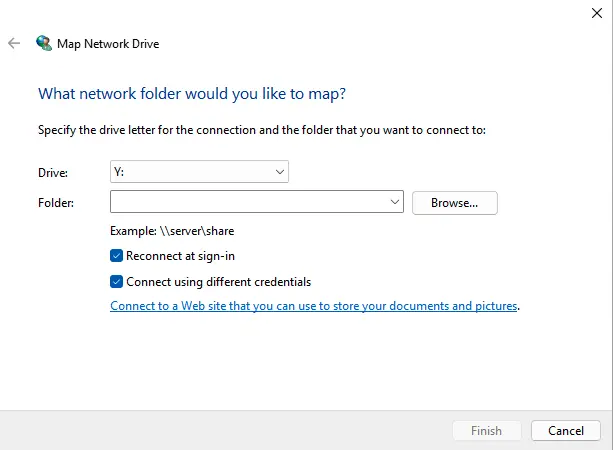The height and width of the screenshot is (450, 613).
Task: Click the Map Network Drive globe icon
Action: coord(44,44)
